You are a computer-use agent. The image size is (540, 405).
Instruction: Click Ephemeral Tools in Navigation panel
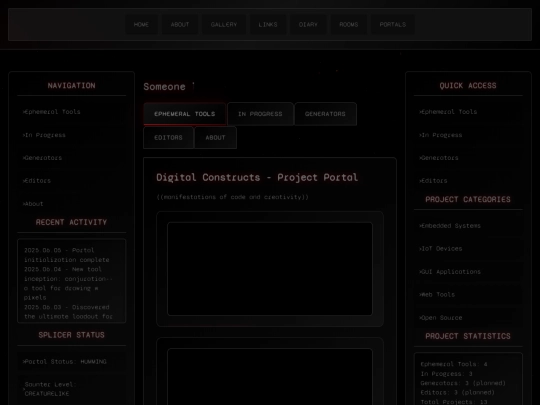[x=72, y=112]
